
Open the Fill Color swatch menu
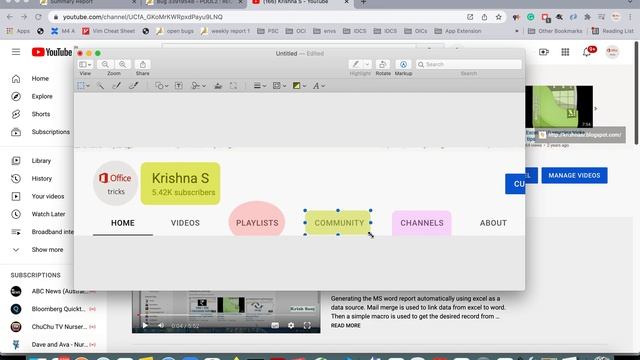(299, 86)
